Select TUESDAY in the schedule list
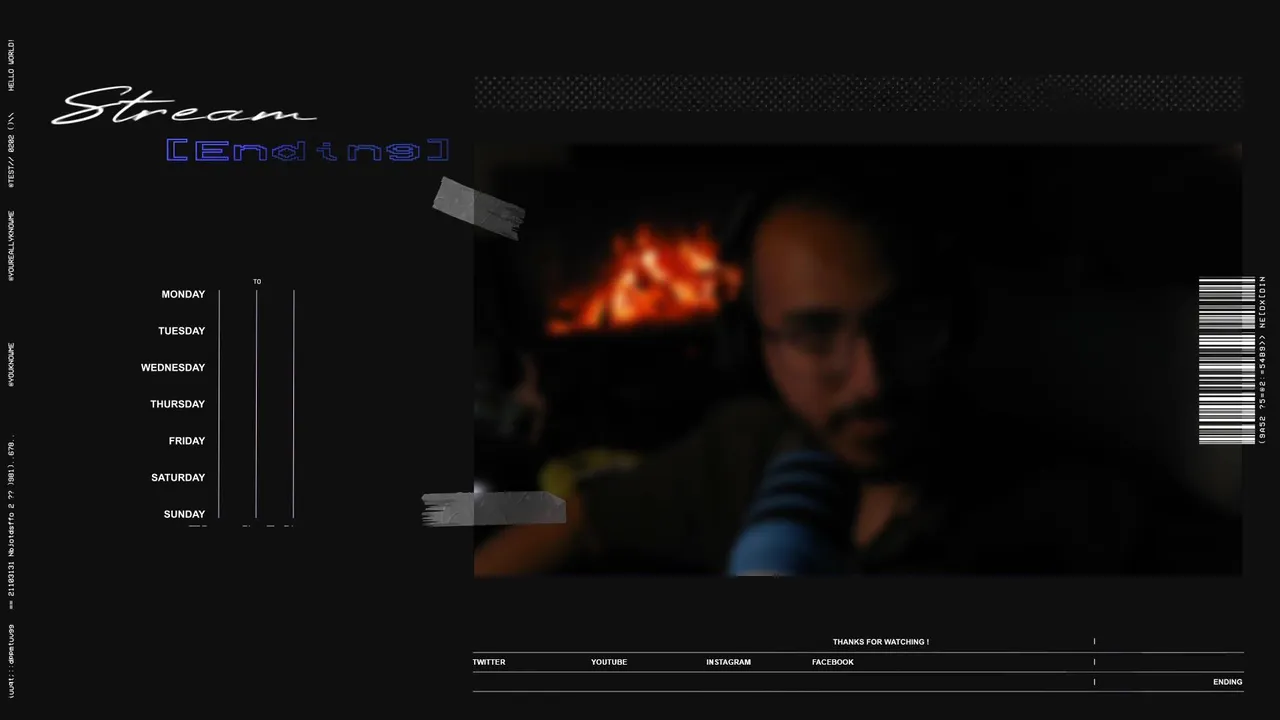 pos(181,331)
